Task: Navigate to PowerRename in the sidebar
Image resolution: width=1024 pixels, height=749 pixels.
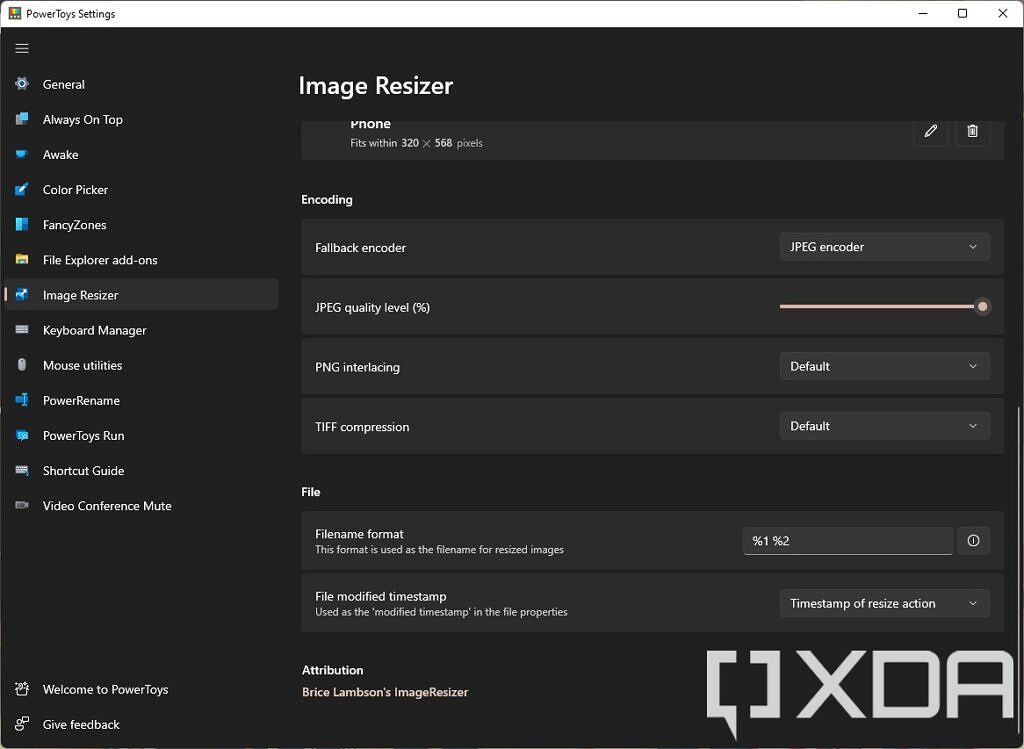Action: (x=21, y=400)
